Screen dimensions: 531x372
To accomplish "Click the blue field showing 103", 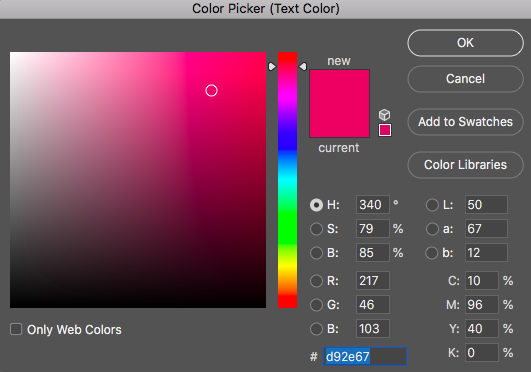I will (x=373, y=329).
